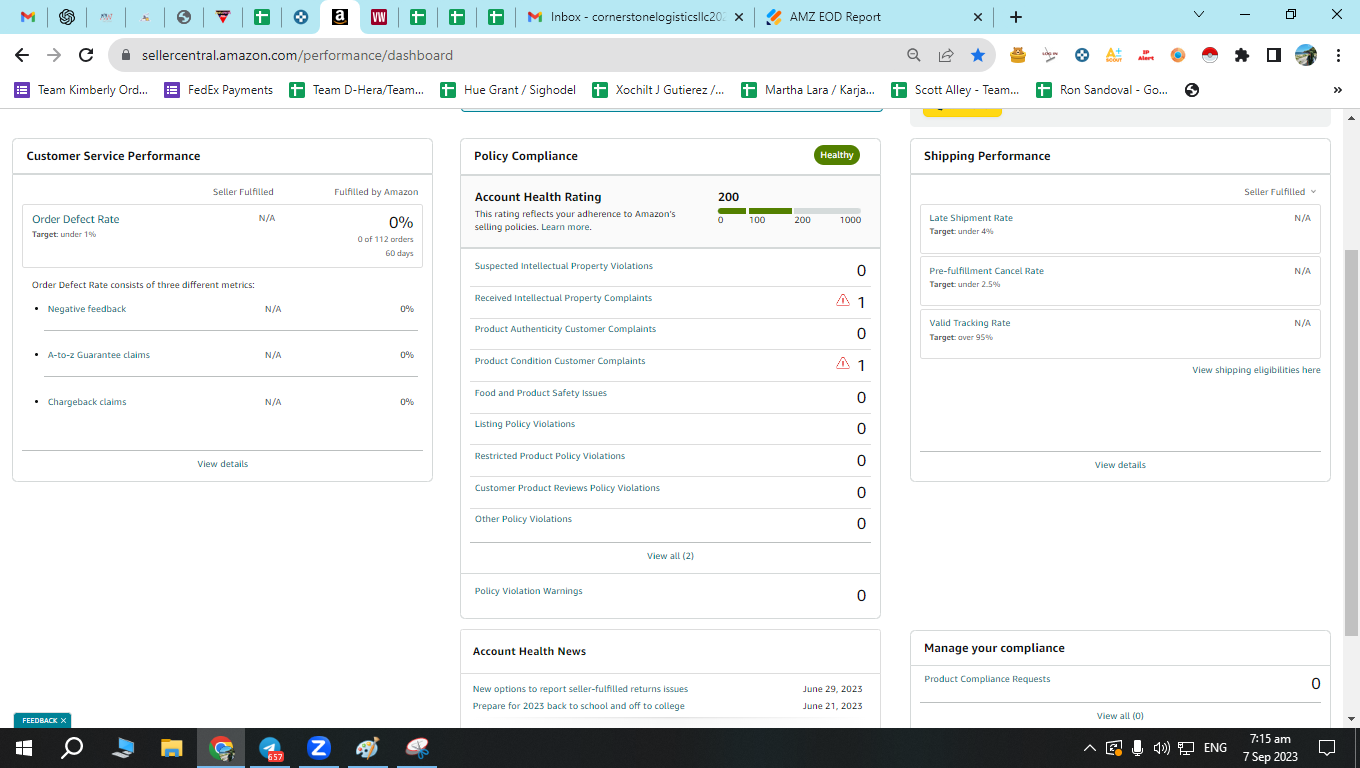Screen dimensions: 1360x768
Task: Open Zoom from the taskbar
Action: click(x=319, y=748)
